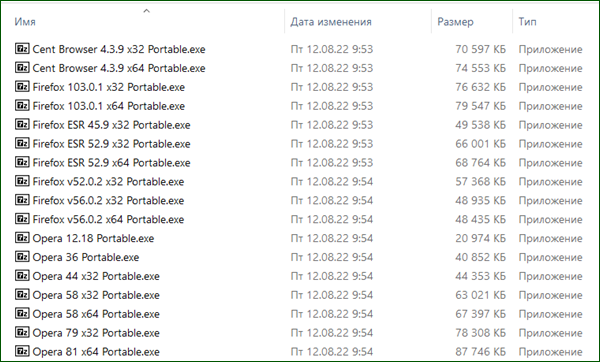
Task: Click the icon of Opera 36 Portable.exe
Action: click(22, 257)
